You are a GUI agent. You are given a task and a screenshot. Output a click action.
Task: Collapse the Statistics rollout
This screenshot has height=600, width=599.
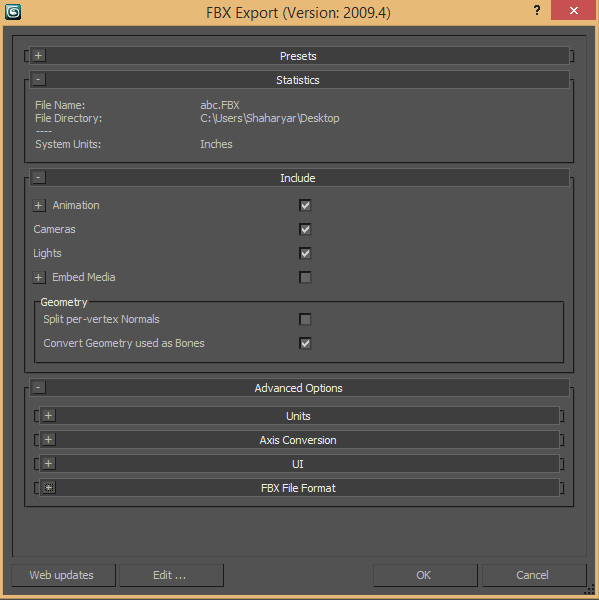coord(38,80)
